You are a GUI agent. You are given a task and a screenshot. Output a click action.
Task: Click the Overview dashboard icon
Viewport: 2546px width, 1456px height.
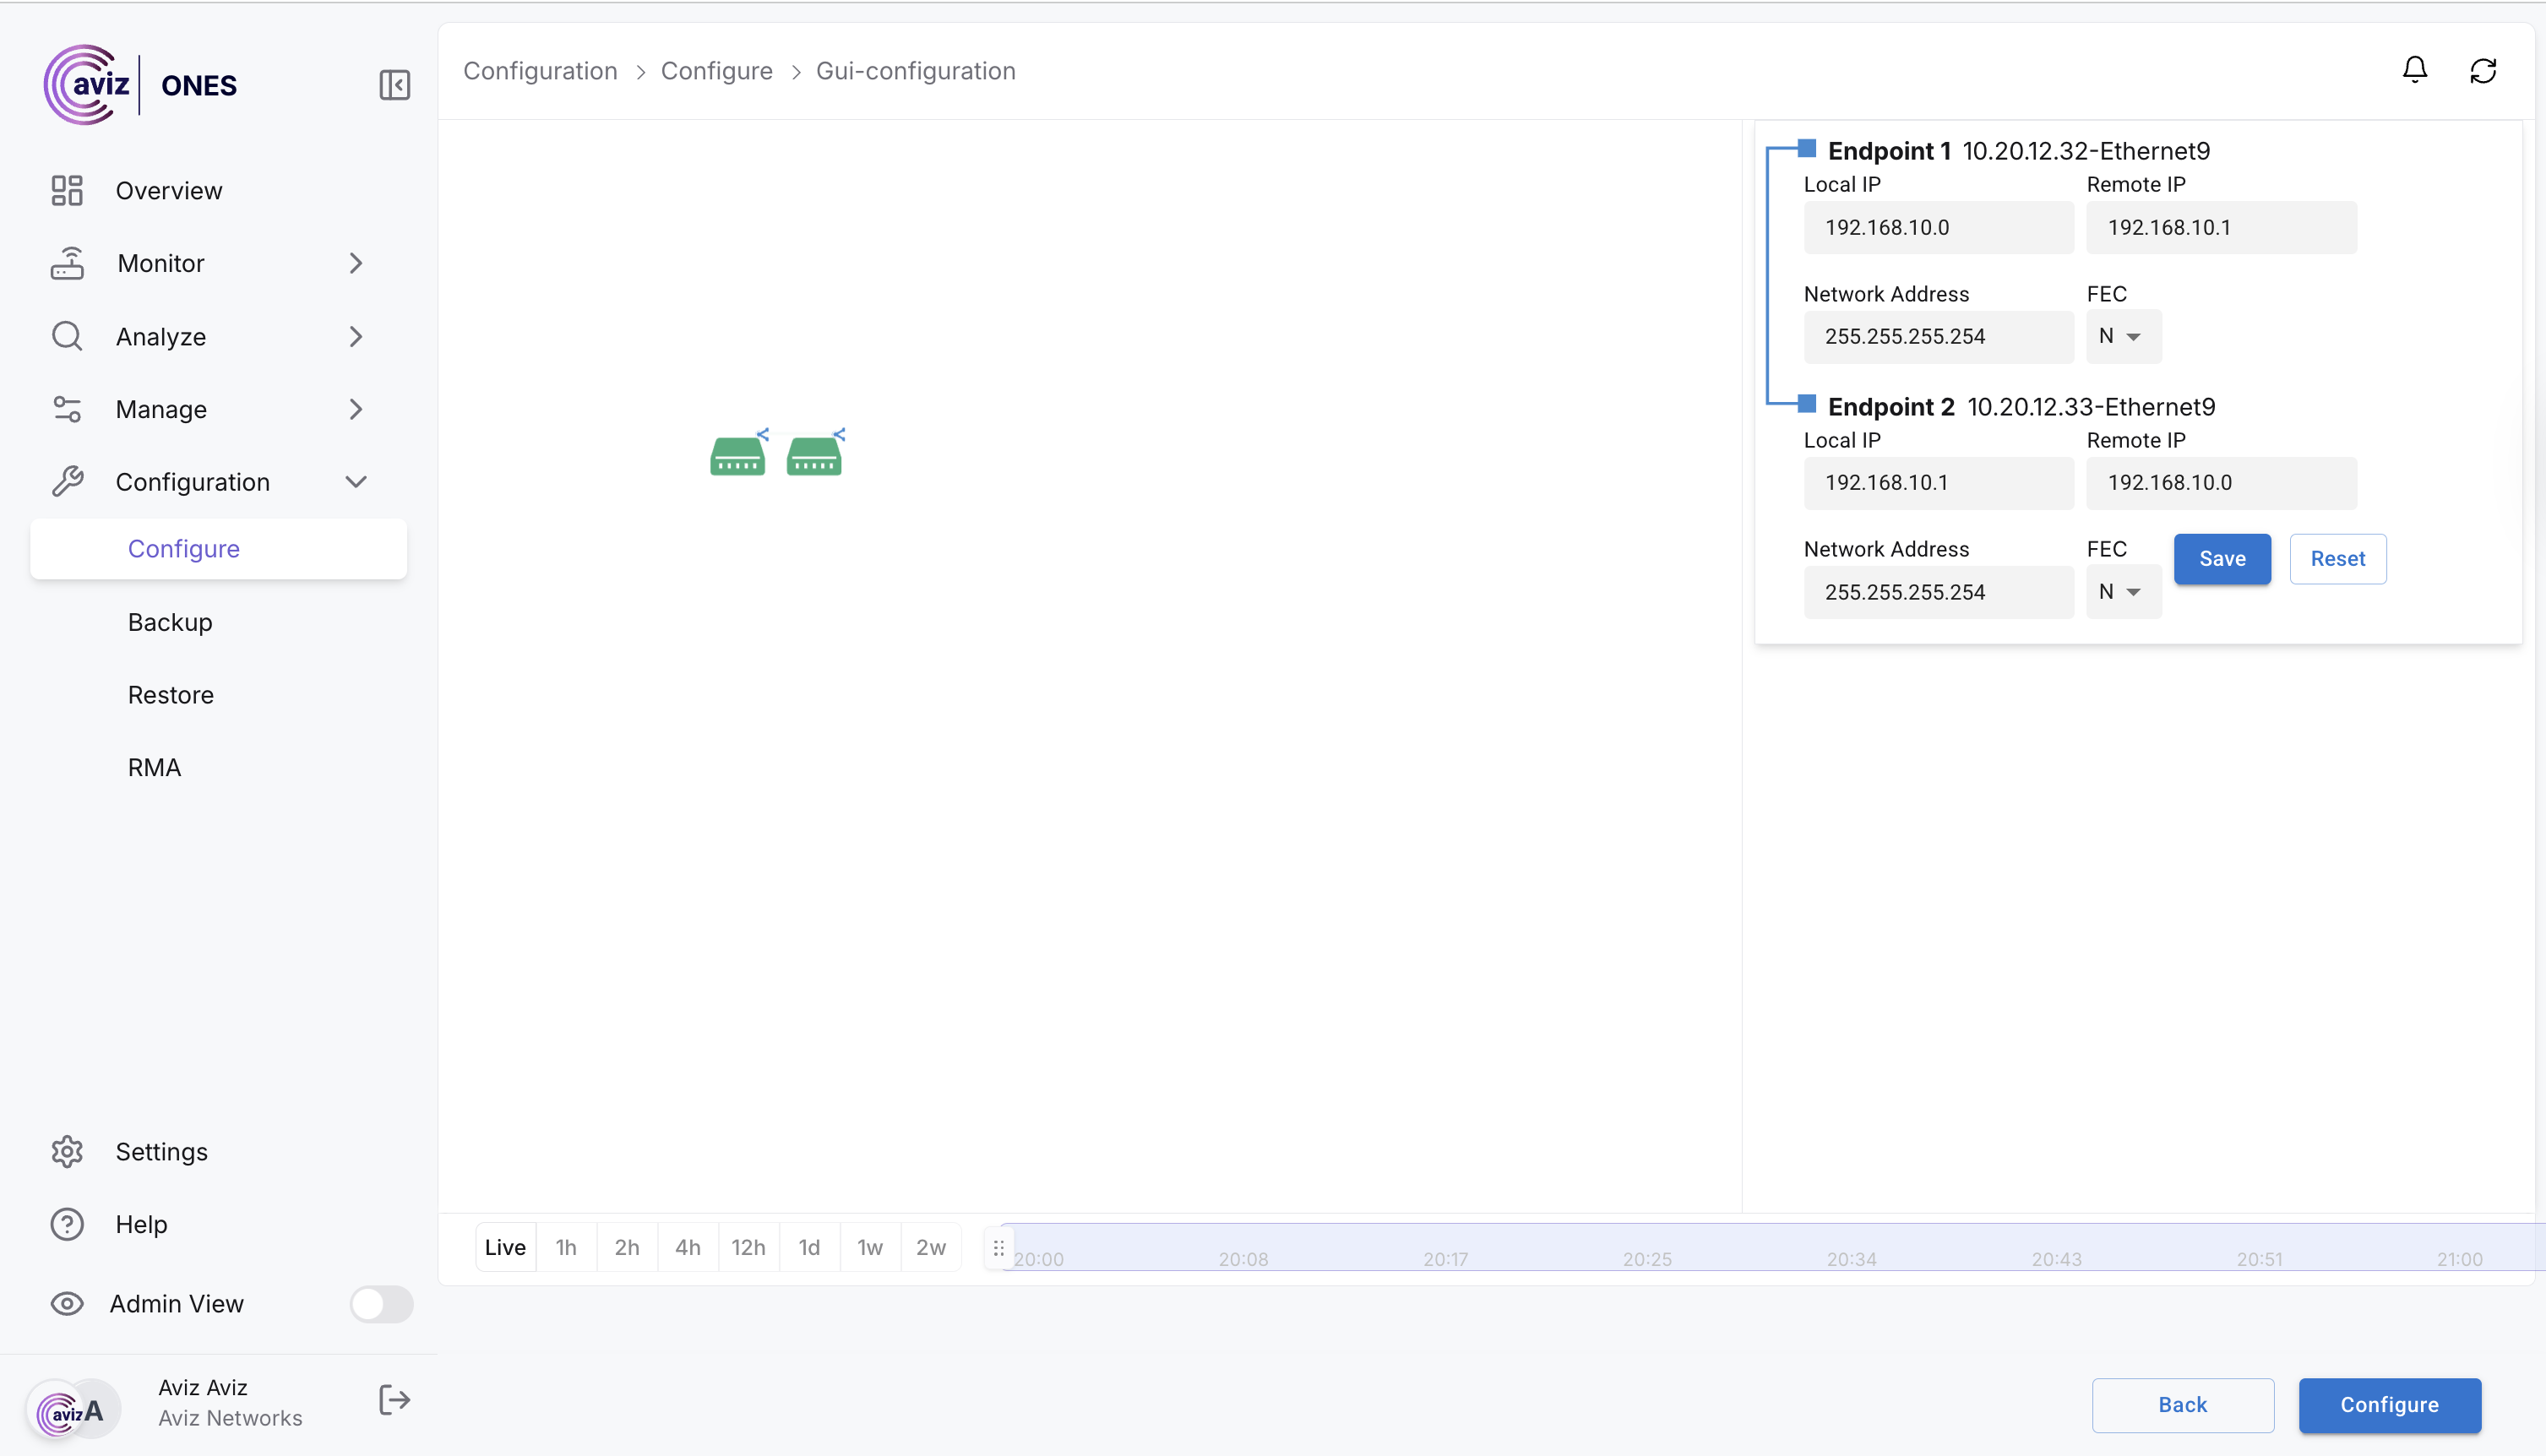(x=67, y=190)
